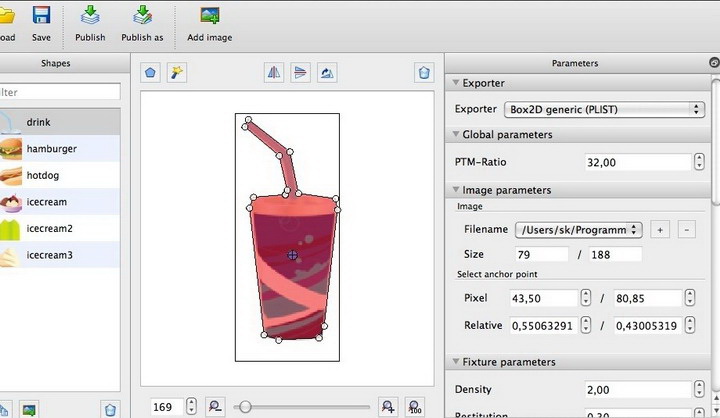The height and width of the screenshot is (418, 720).
Task: Click the flip horizontal icon
Action: [x=274, y=73]
